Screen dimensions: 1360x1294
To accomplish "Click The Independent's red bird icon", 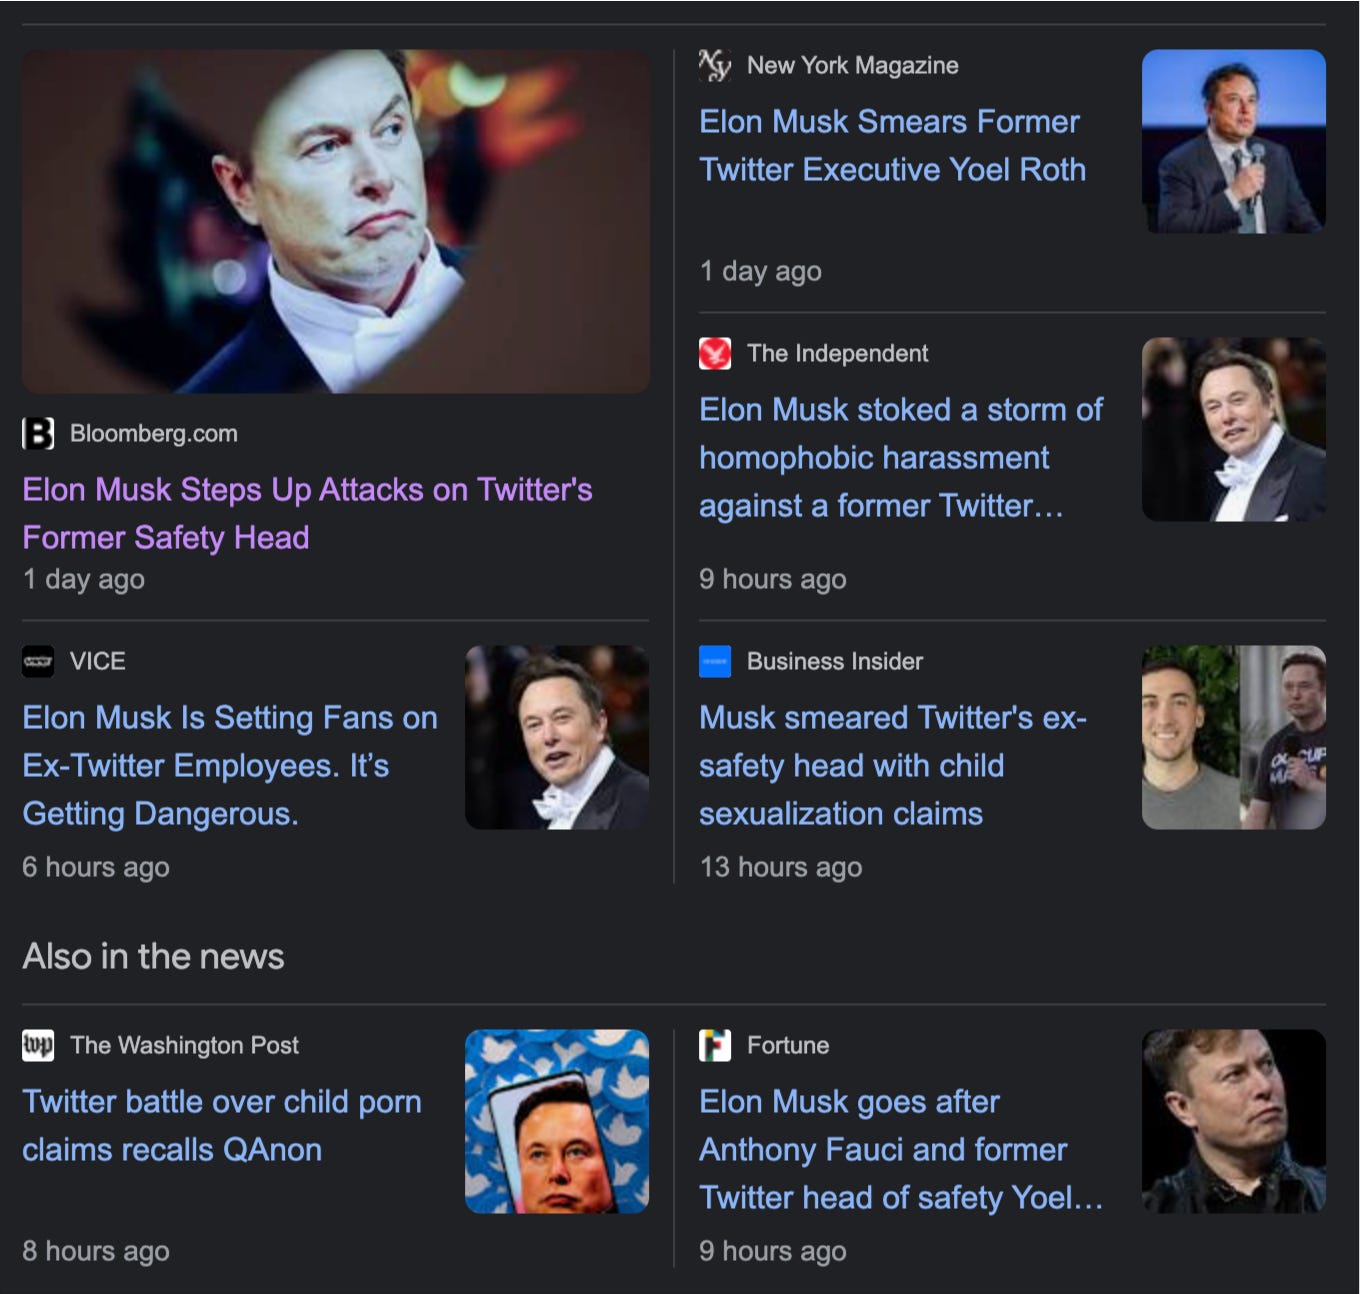I will tap(715, 353).
